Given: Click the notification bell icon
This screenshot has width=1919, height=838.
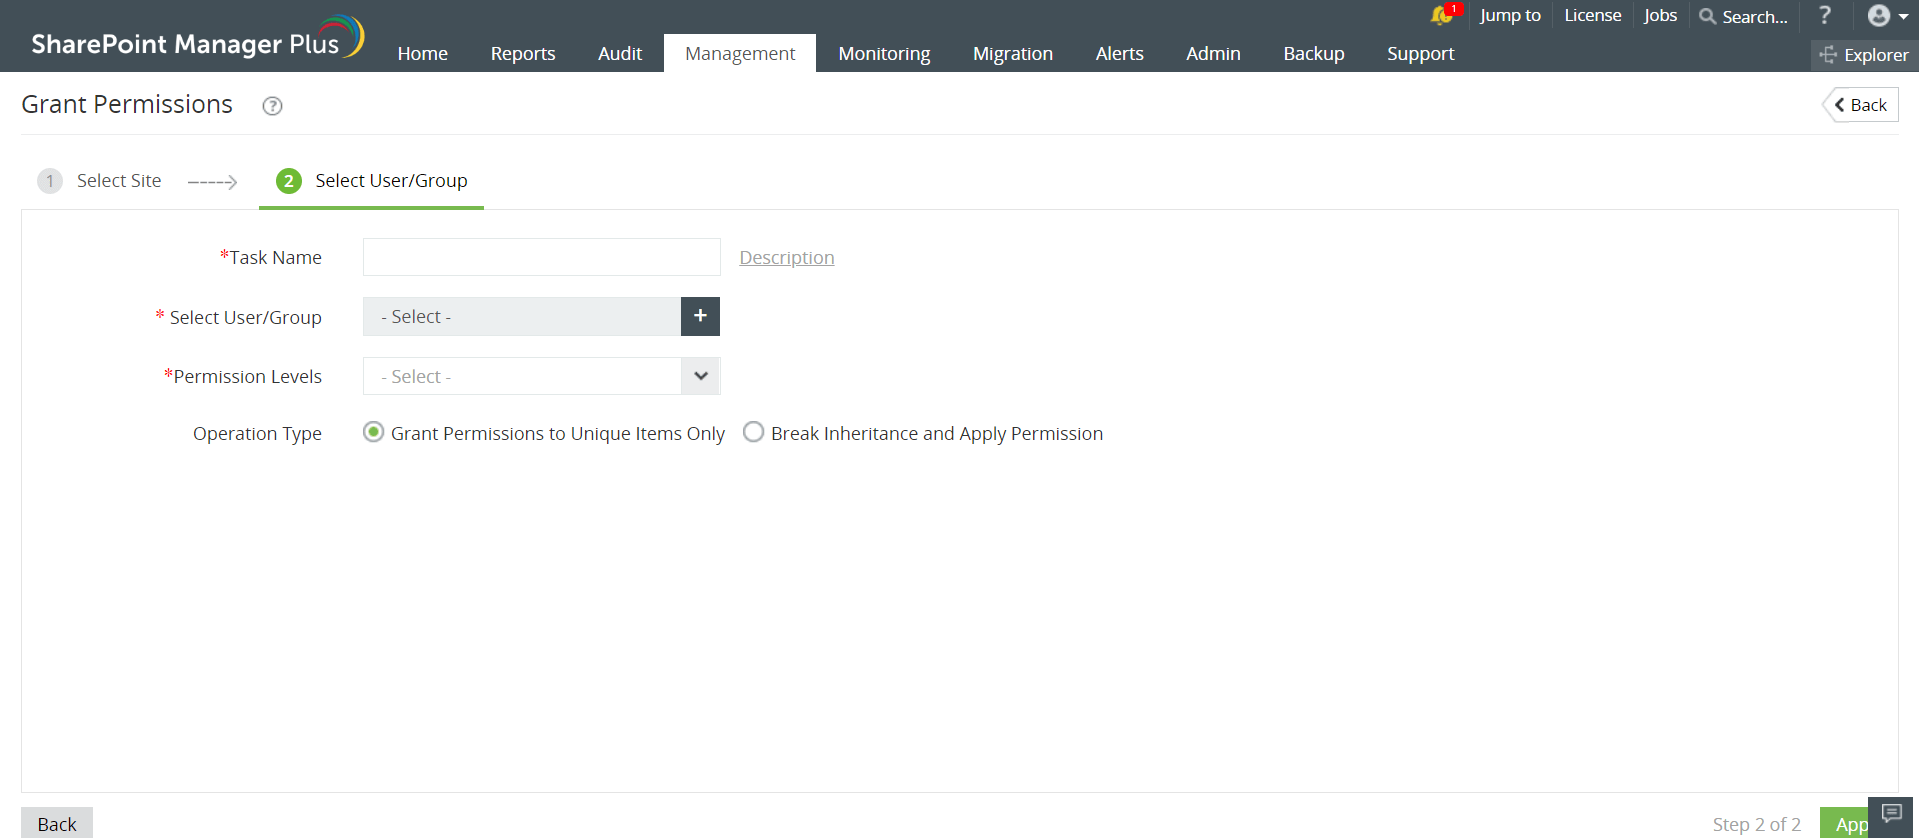Looking at the screenshot, I should pos(1442,15).
